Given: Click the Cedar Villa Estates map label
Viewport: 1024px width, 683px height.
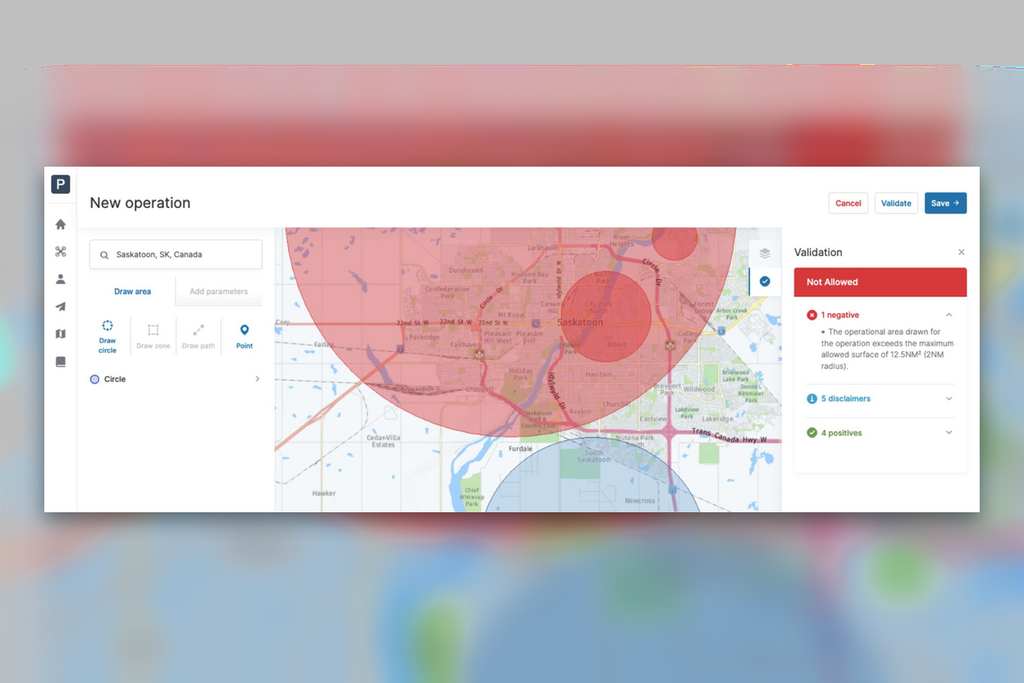Looking at the screenshot, I should click(x=383, y=441).
